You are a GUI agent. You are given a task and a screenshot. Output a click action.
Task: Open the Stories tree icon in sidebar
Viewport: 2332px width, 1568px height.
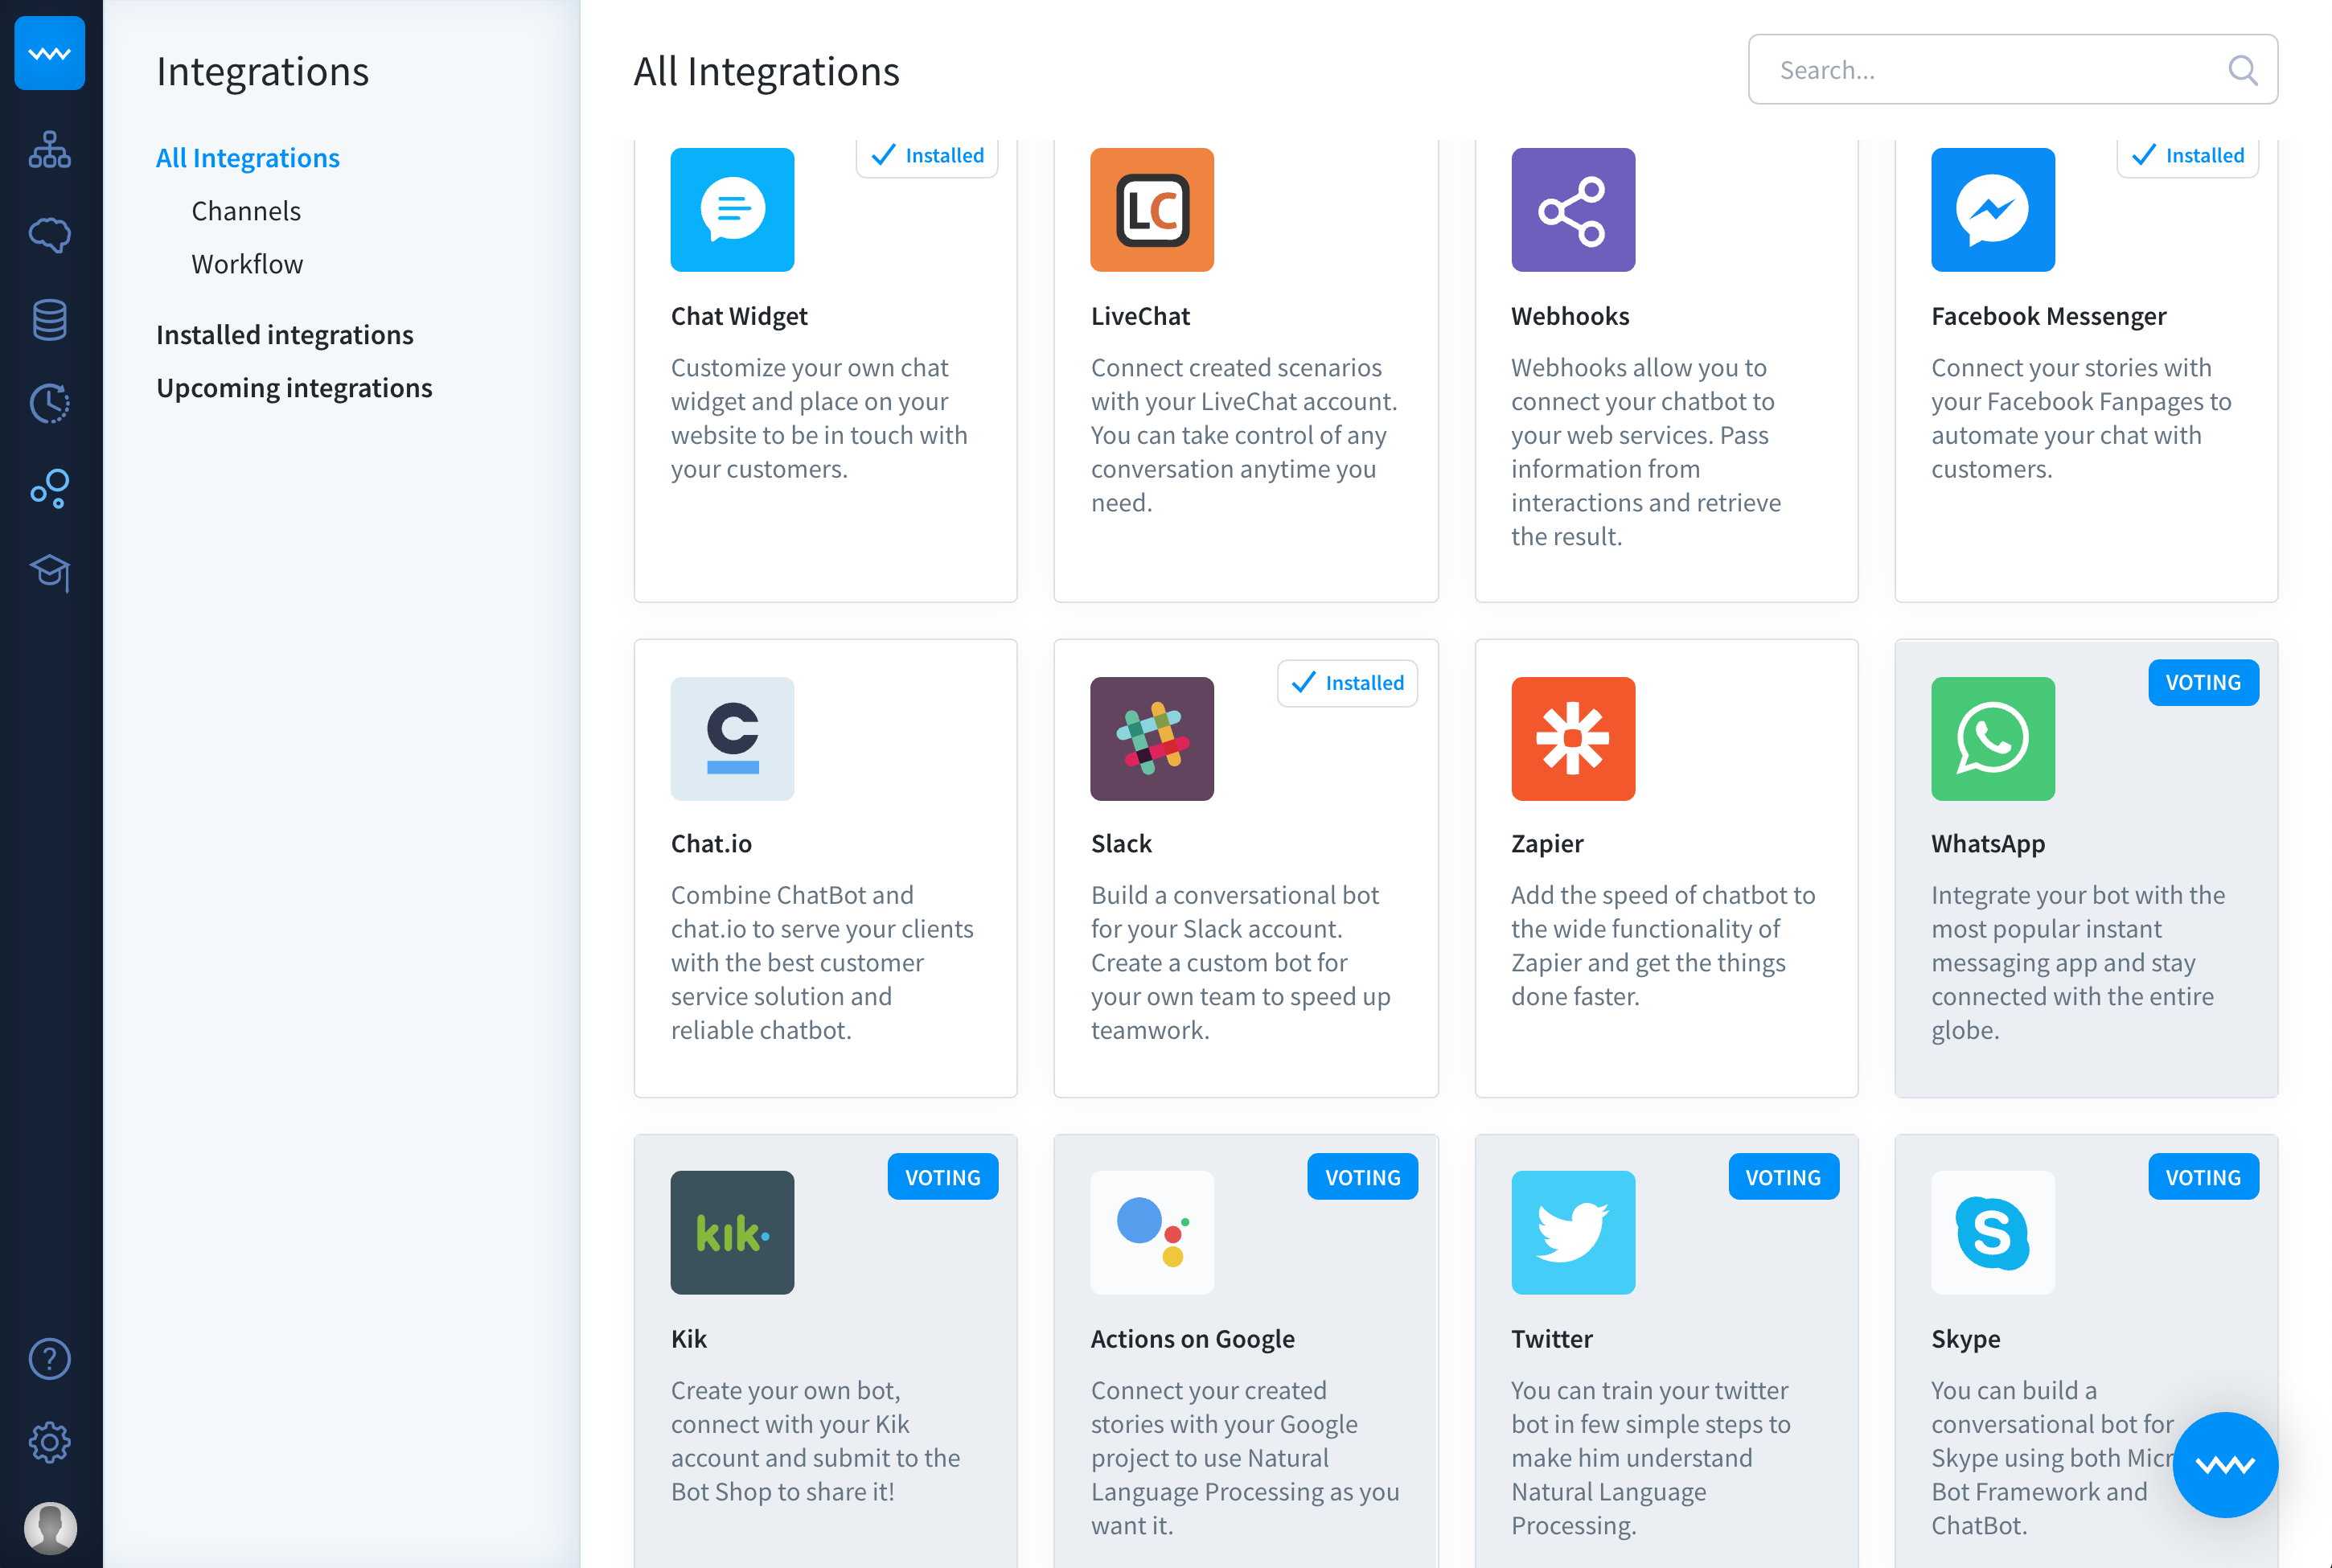click(50, 150)
